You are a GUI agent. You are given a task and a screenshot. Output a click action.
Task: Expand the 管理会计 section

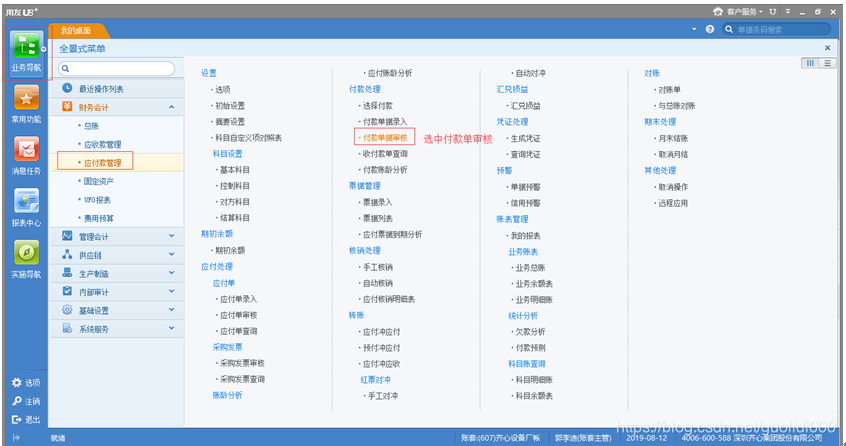pos(172,236)
